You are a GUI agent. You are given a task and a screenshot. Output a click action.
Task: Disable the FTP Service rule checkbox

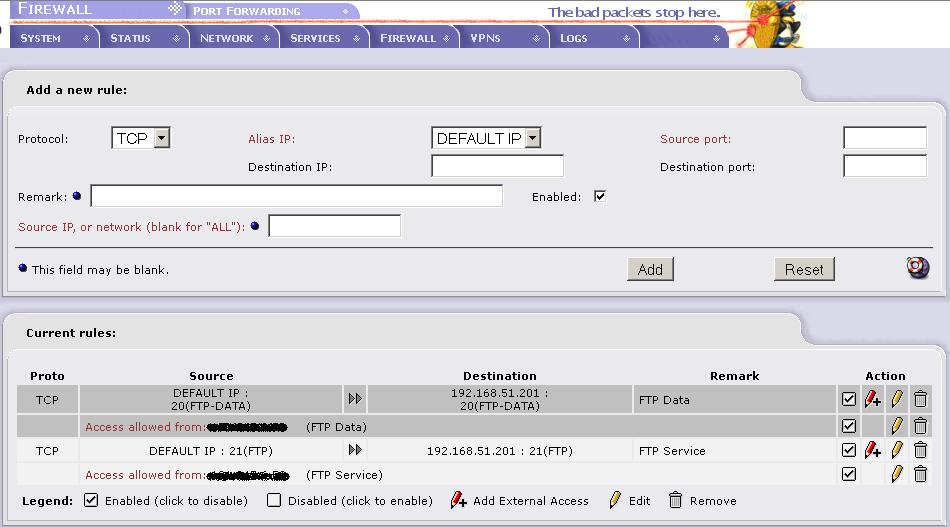click(x=849, y=450)
